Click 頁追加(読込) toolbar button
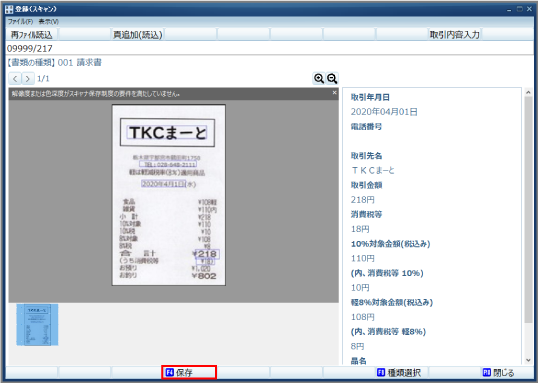The width and height of the screenshot is (538, 383). pos(138,35)
